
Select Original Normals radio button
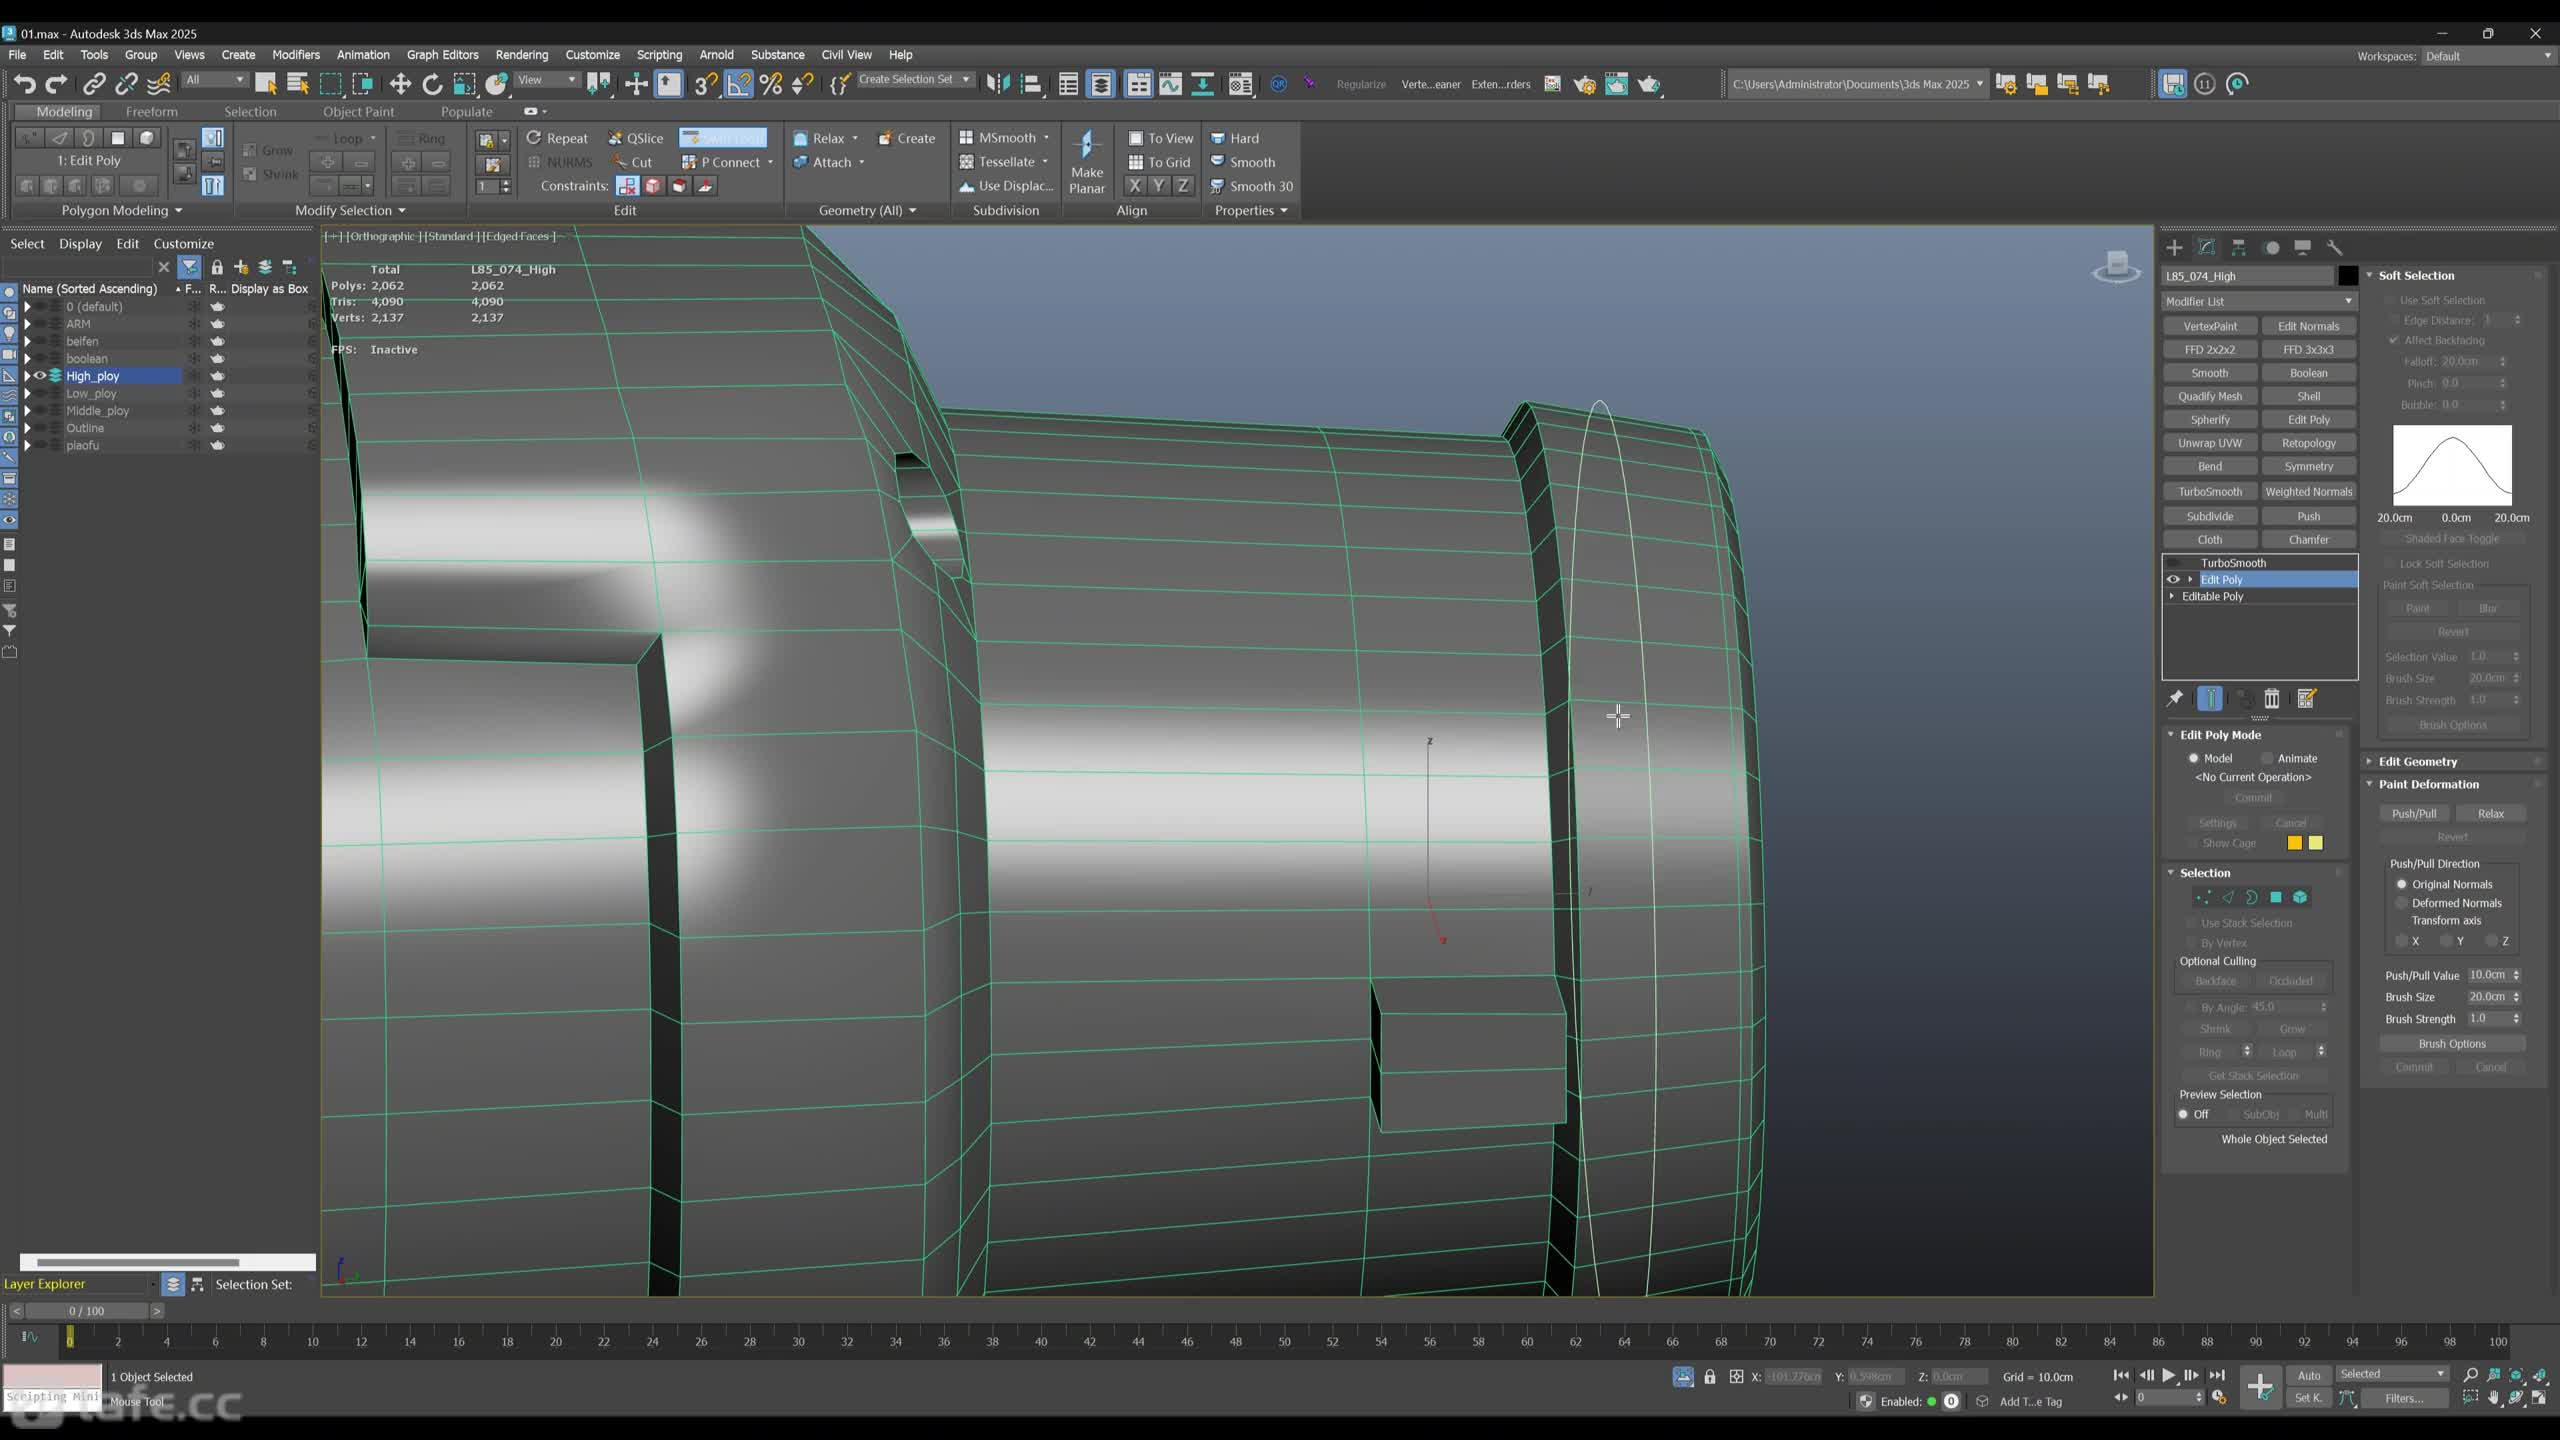[2401, 884]
